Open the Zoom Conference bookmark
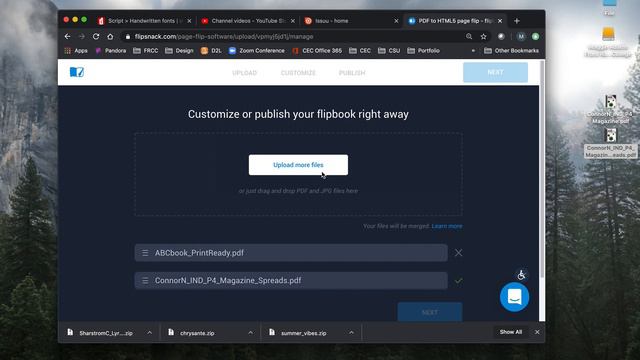This screenshot has width=640, height=360. pos(257,51)
